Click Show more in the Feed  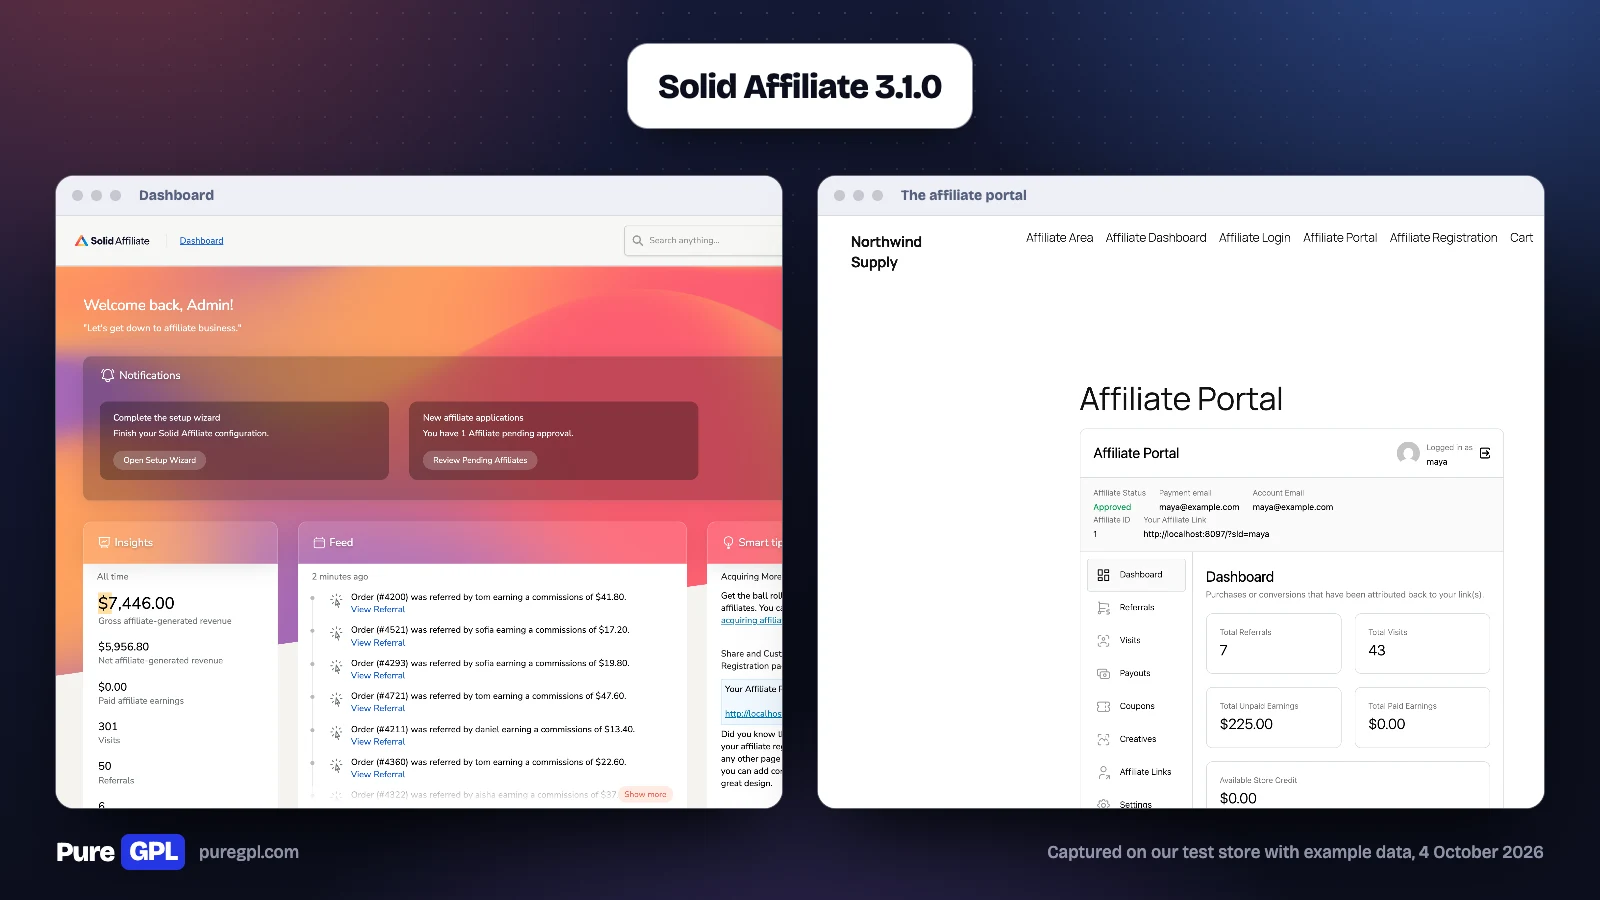(645, 794)
